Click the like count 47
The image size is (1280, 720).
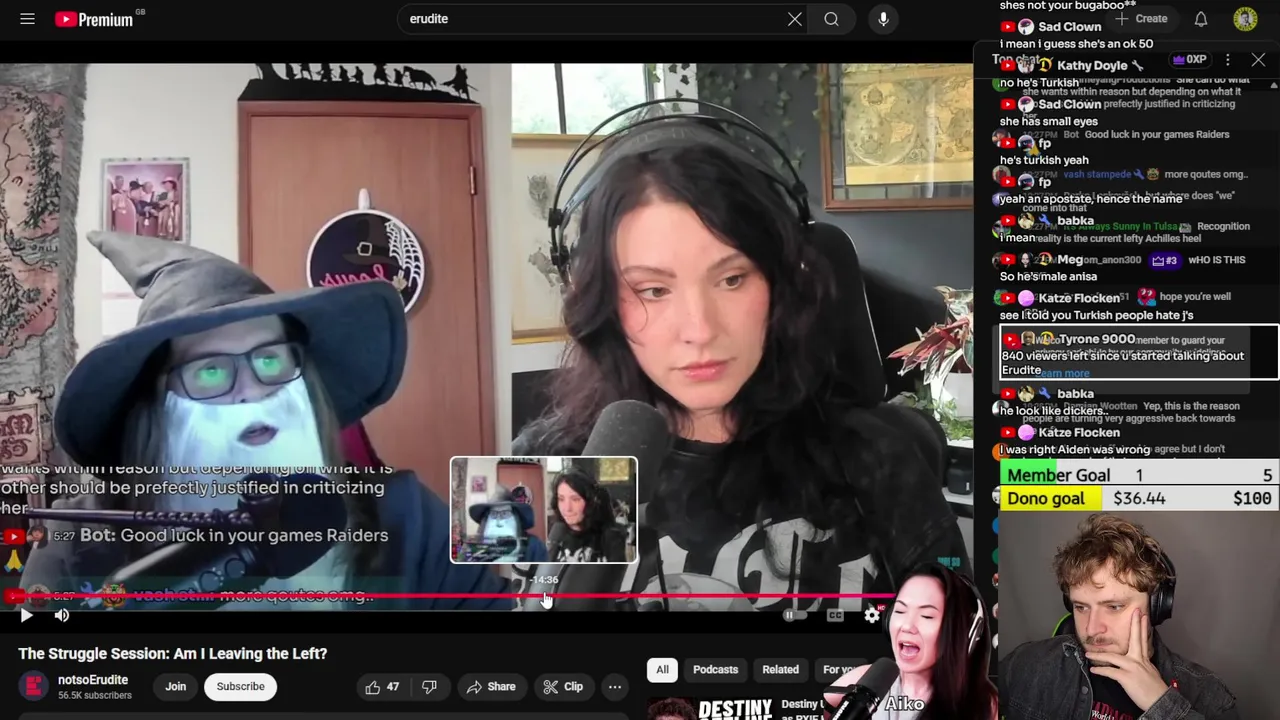(393, 687)
